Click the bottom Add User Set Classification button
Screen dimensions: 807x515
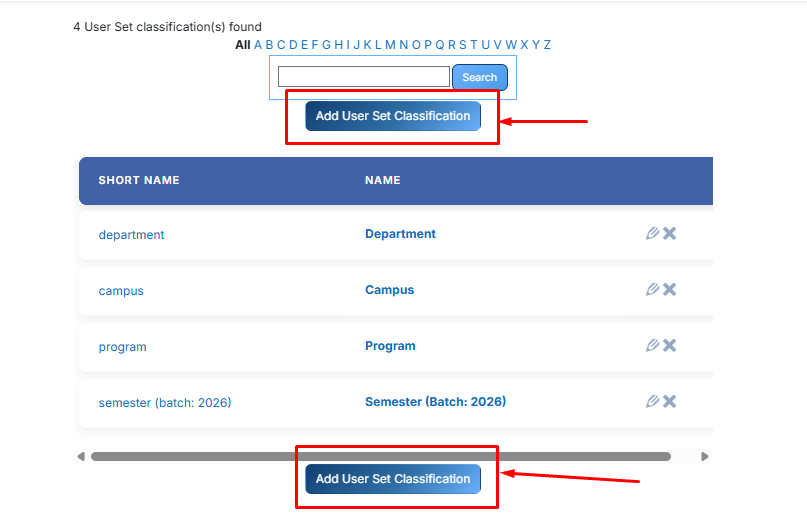point(393,479)
